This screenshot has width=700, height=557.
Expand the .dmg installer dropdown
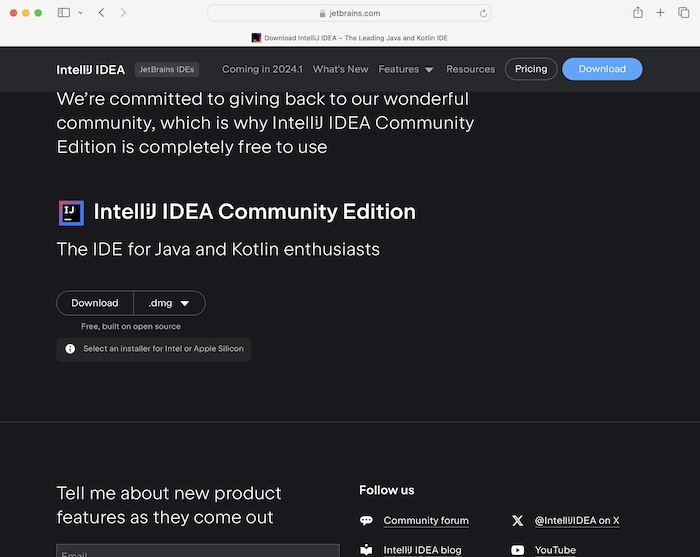coord(169,303)
